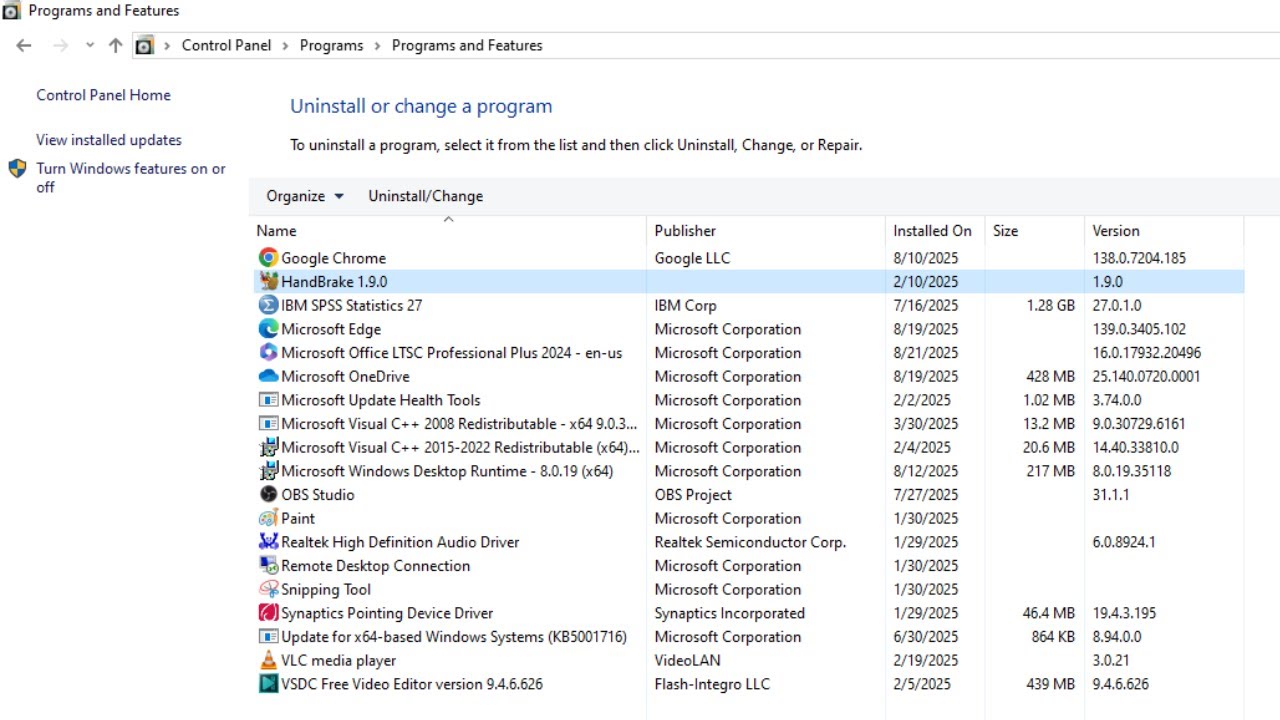Click the Programs breadcrumb segment

click(x=331, y=45)
